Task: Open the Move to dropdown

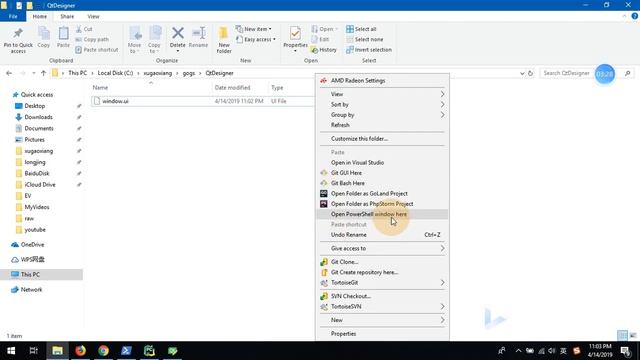Action: pyautogui.click(x=134, y=40)
